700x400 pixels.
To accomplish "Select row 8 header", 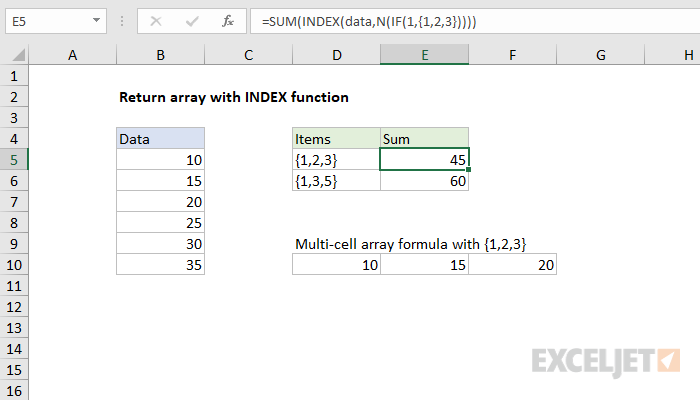I will pyautogui.click(x=14, y=223).
